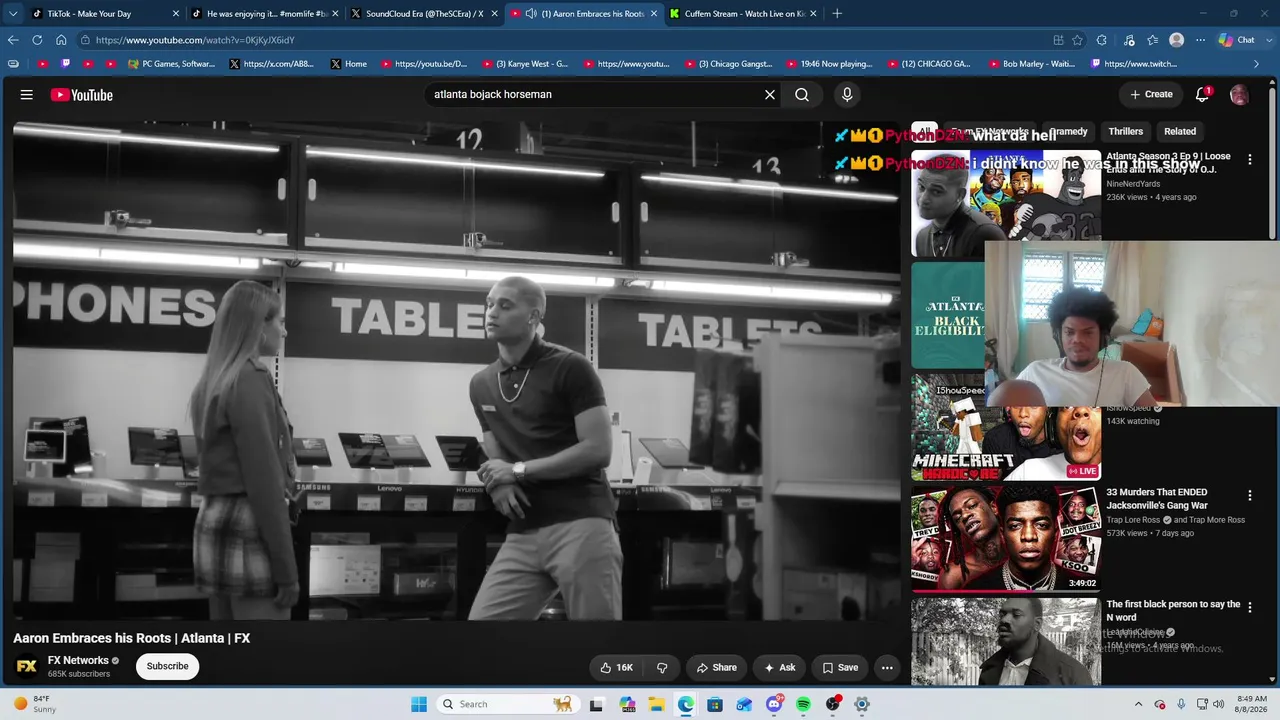The height and width of the screenshot is (720, 1280).
Task: Show hidden system tray icons
Action: [x=1138, y=704]
